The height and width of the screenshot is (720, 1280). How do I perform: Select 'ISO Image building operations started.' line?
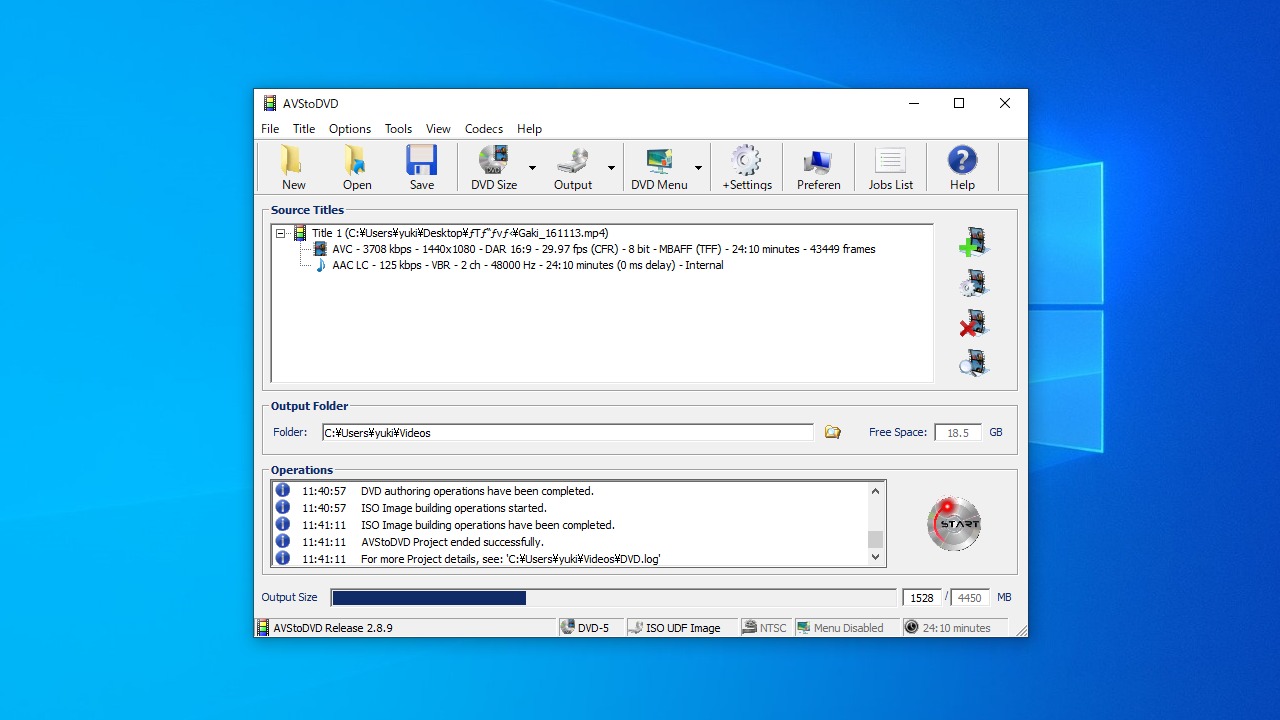pyautogui.click(x=454, y=508)
